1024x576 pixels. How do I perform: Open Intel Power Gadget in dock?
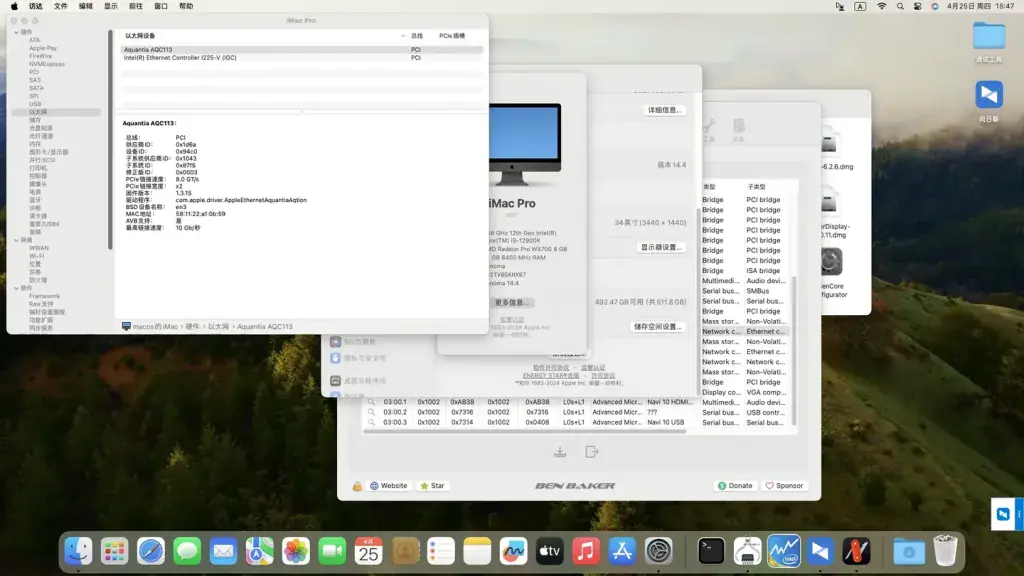point(784,552)
